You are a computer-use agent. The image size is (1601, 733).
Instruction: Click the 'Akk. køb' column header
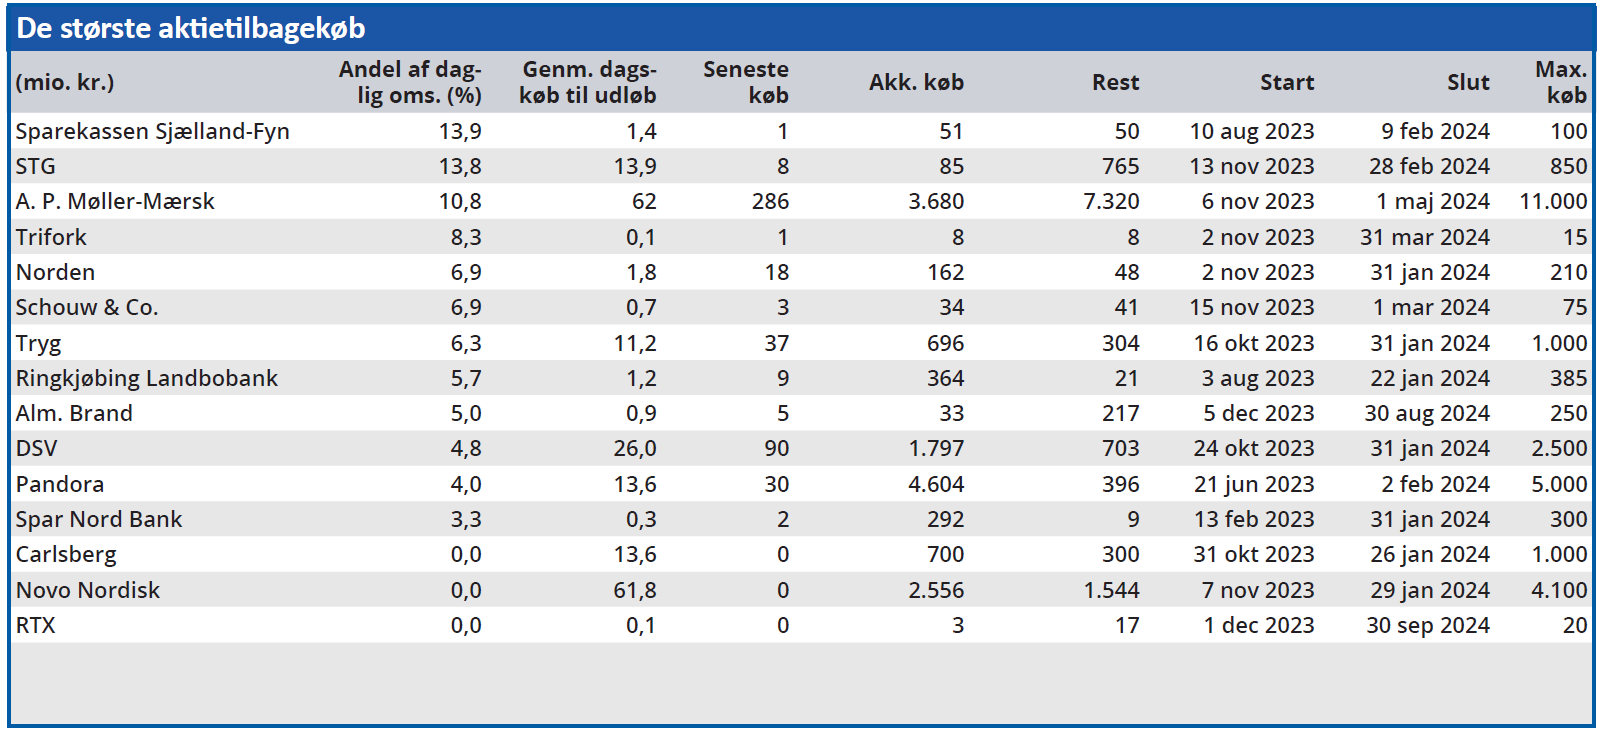(916, 83)
